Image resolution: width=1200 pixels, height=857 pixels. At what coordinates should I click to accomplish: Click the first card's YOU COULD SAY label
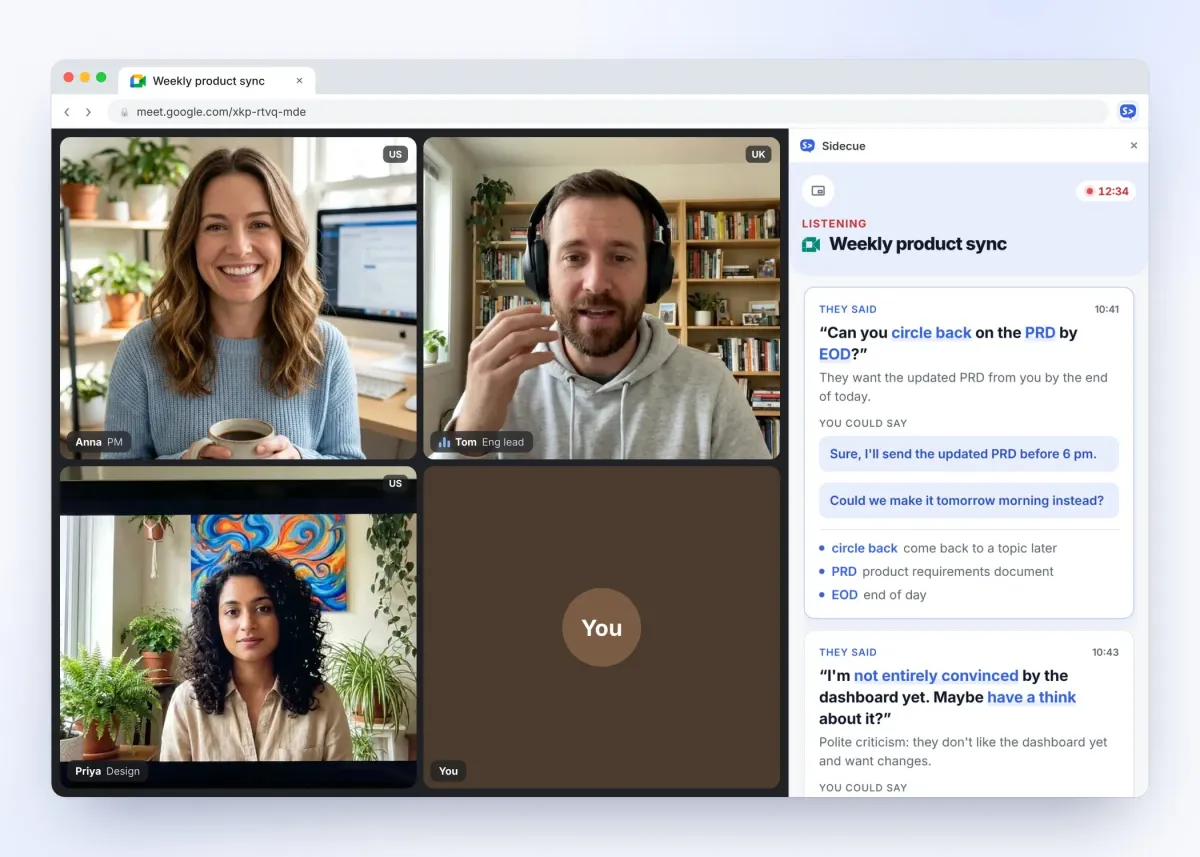click(863, 423)
